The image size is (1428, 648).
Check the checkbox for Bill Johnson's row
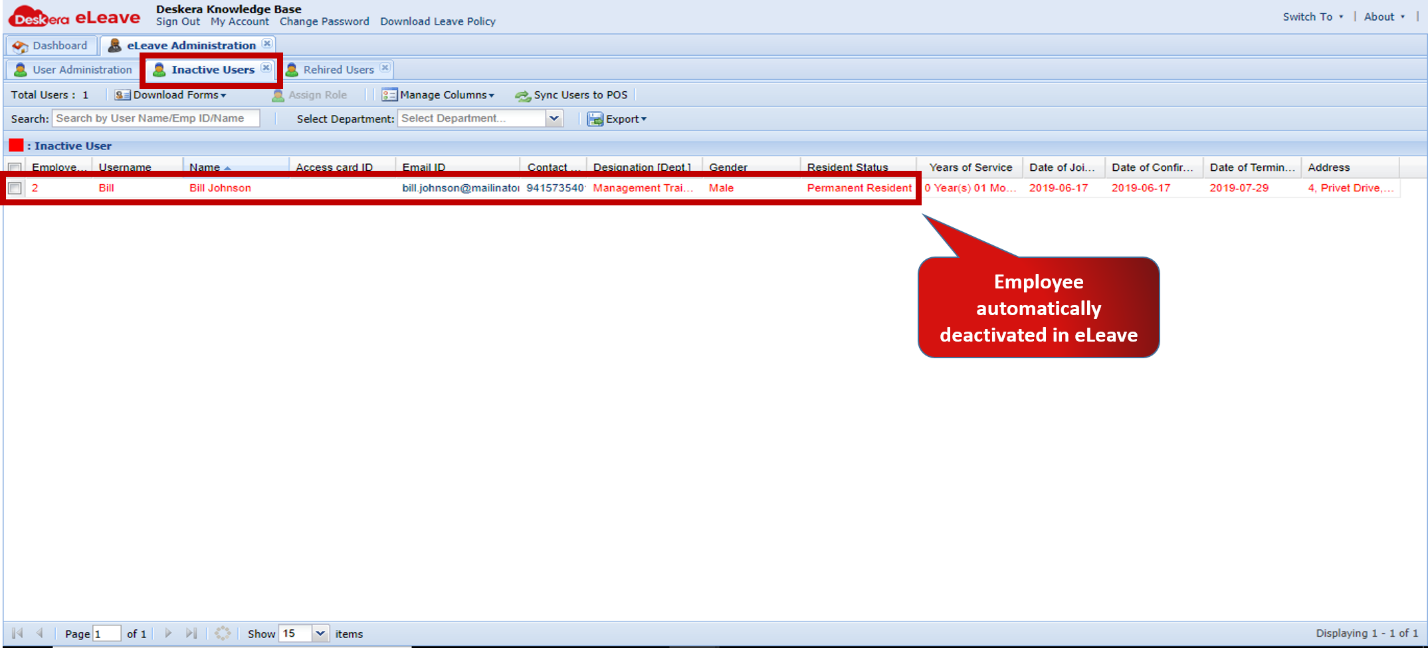(x=14, y=188)
